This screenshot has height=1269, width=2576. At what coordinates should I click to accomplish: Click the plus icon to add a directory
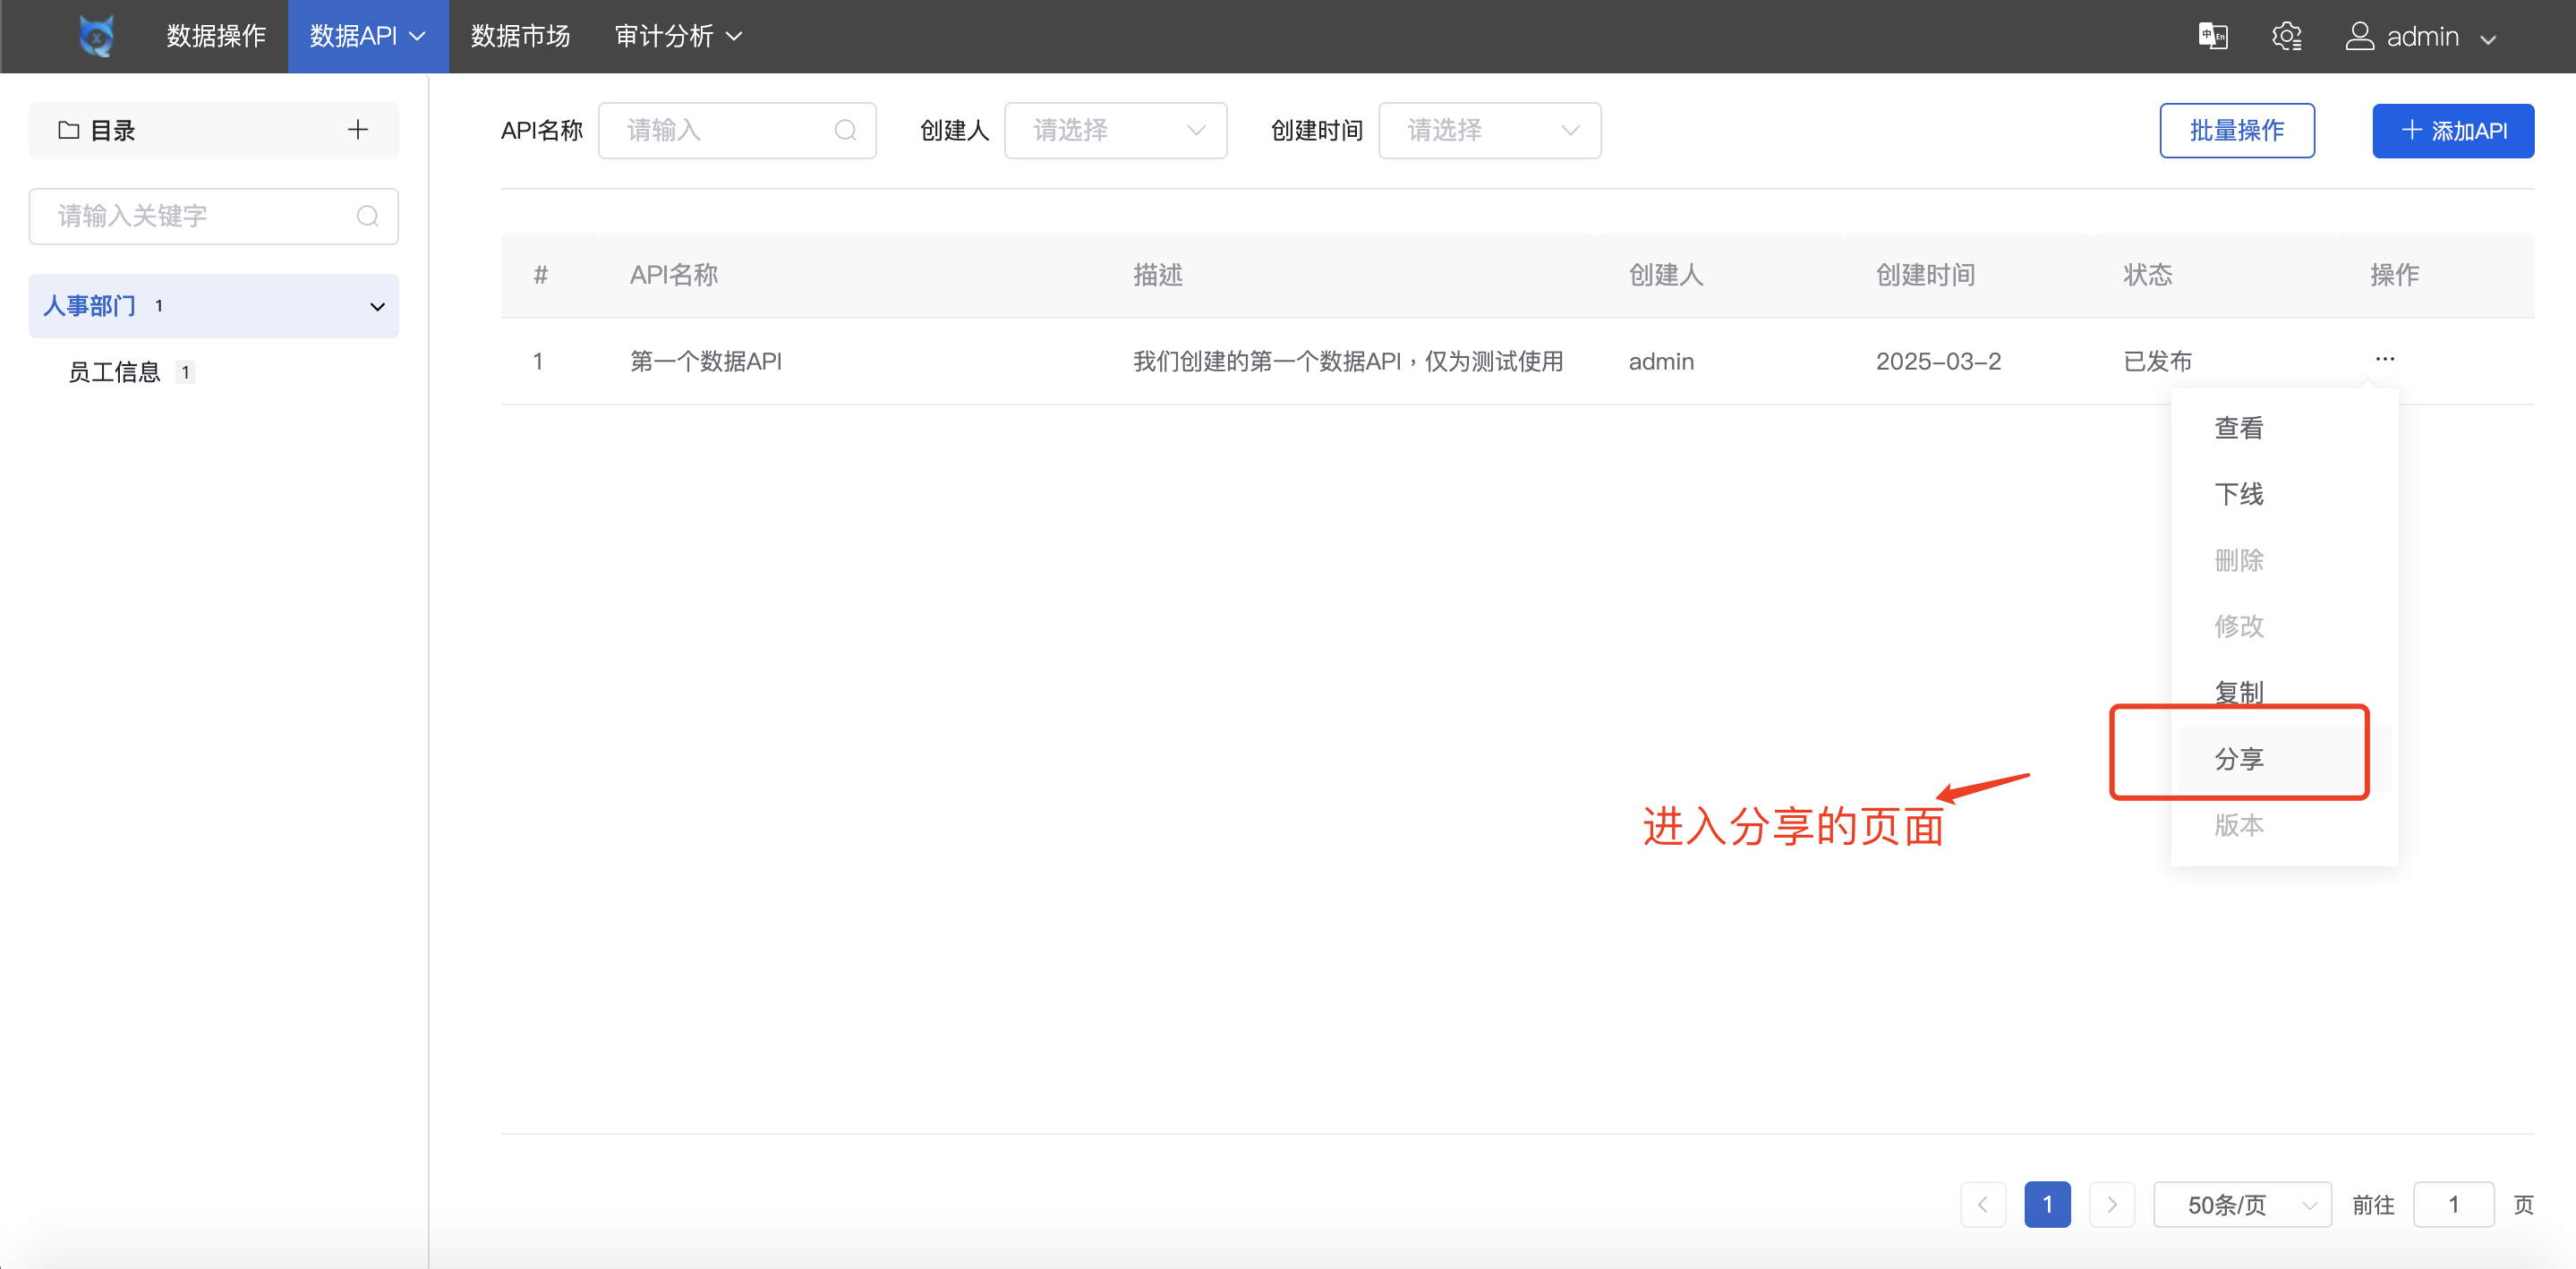(357, 129)
